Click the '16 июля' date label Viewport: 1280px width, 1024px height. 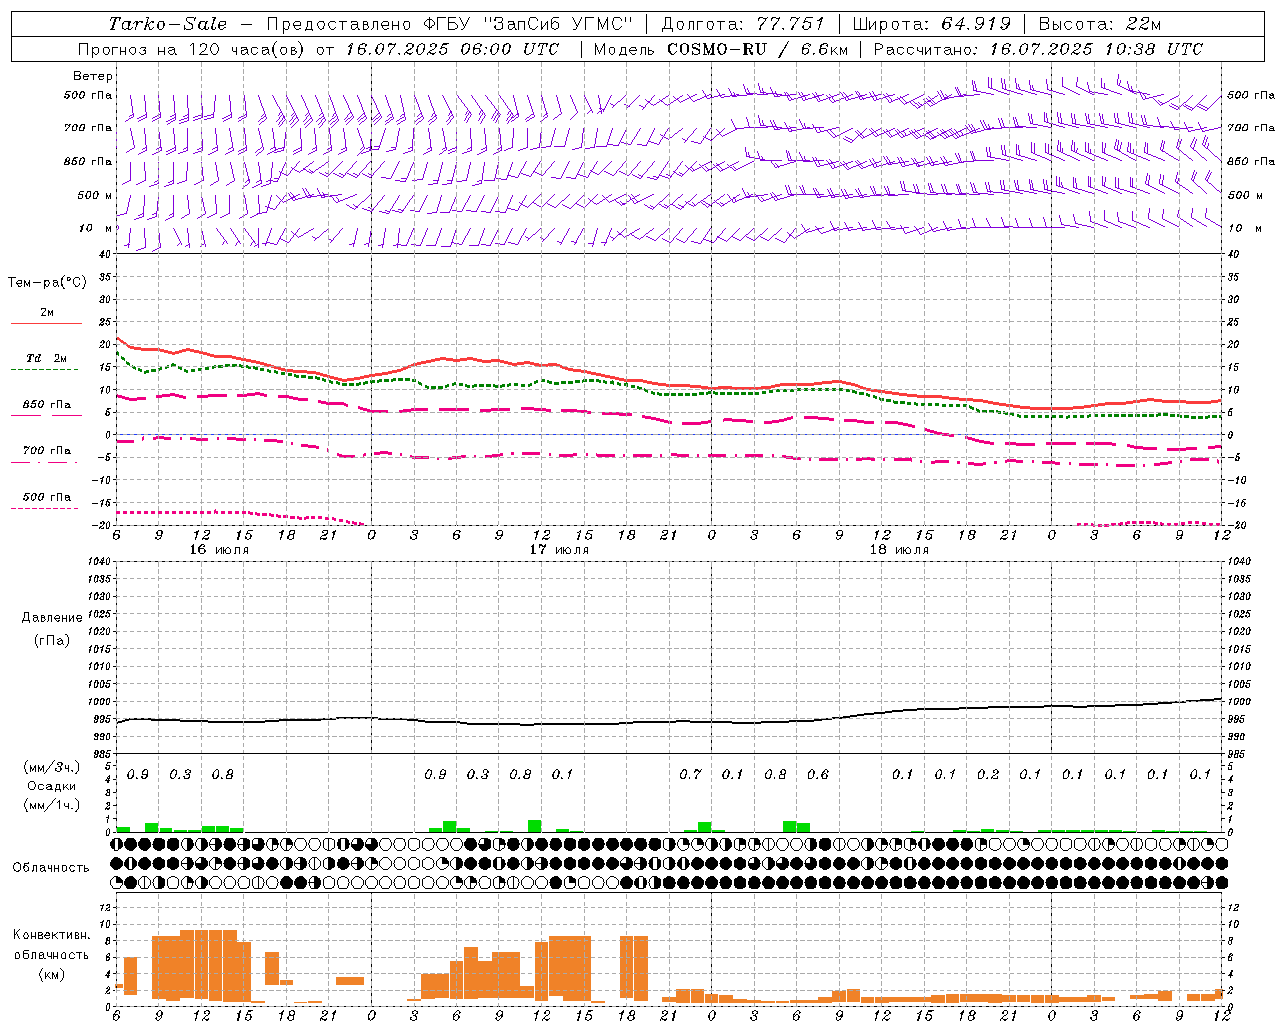[219, 550]
